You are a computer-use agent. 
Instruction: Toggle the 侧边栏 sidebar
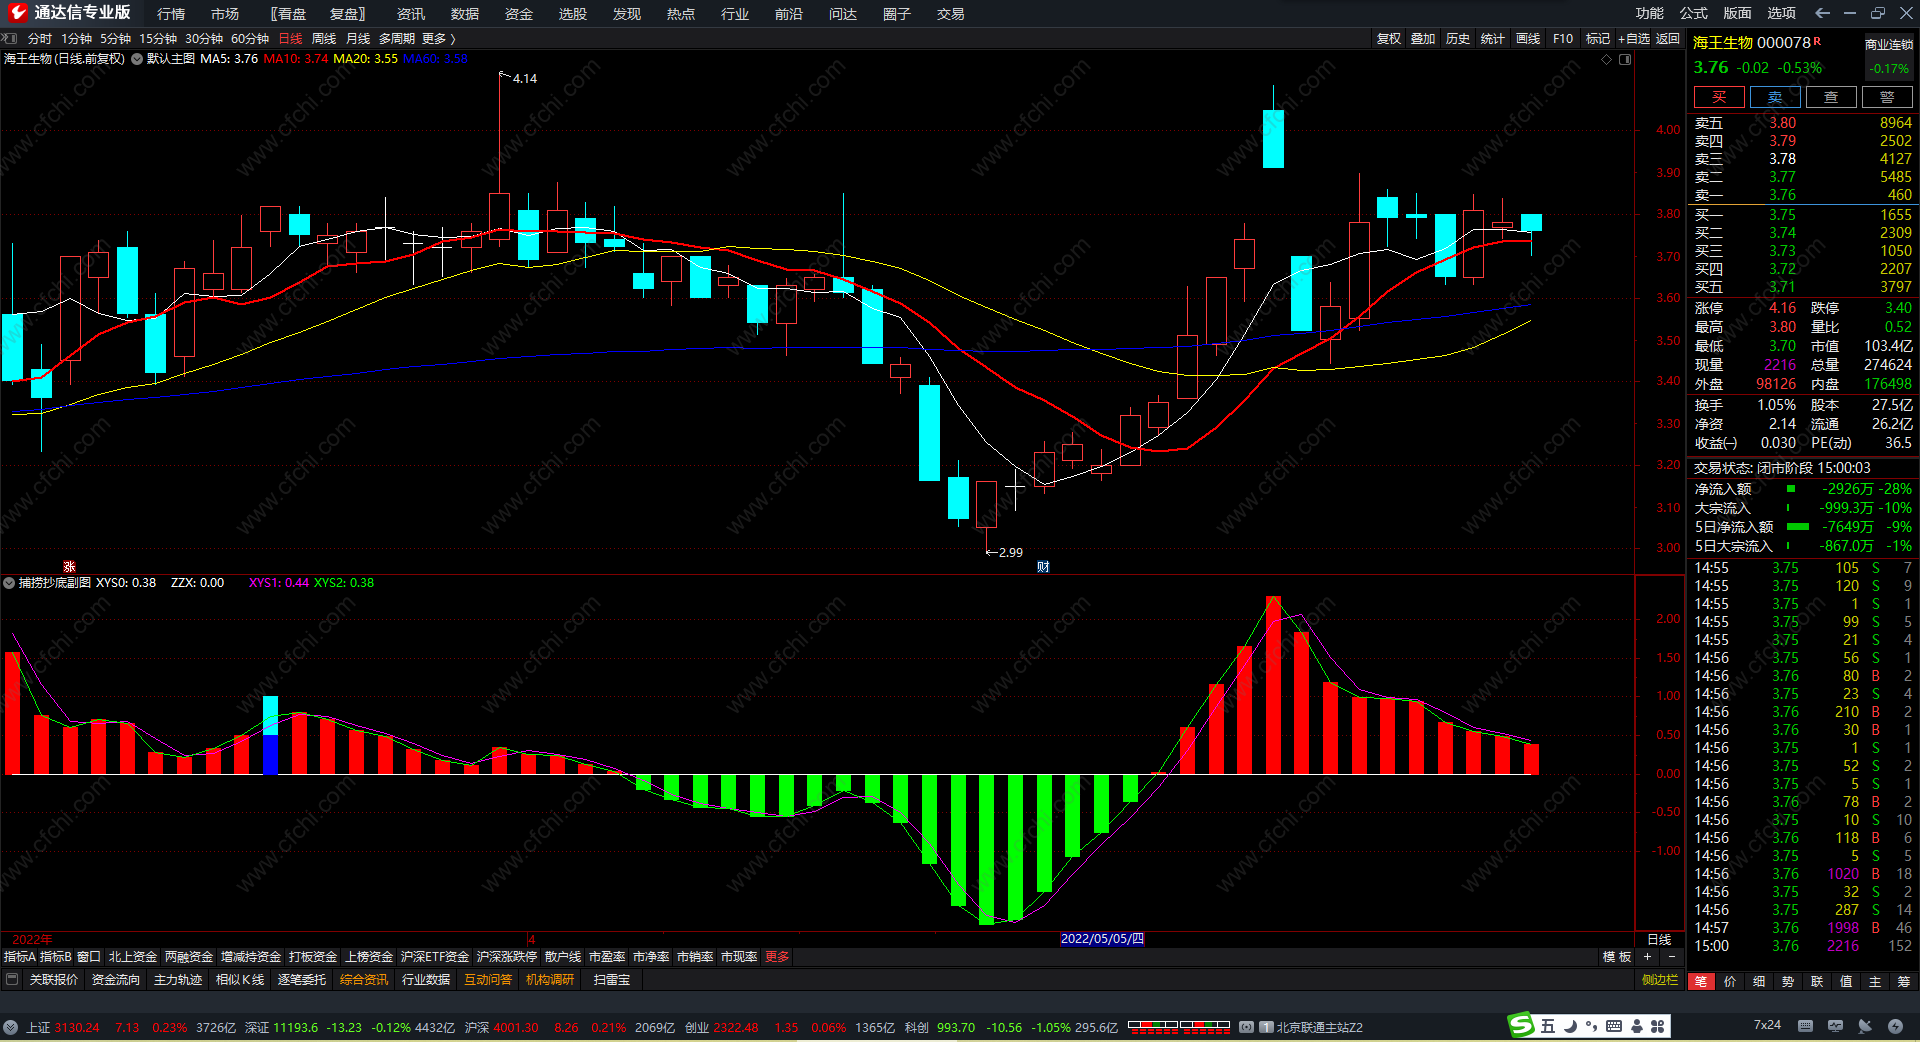tap(1660, 980)
